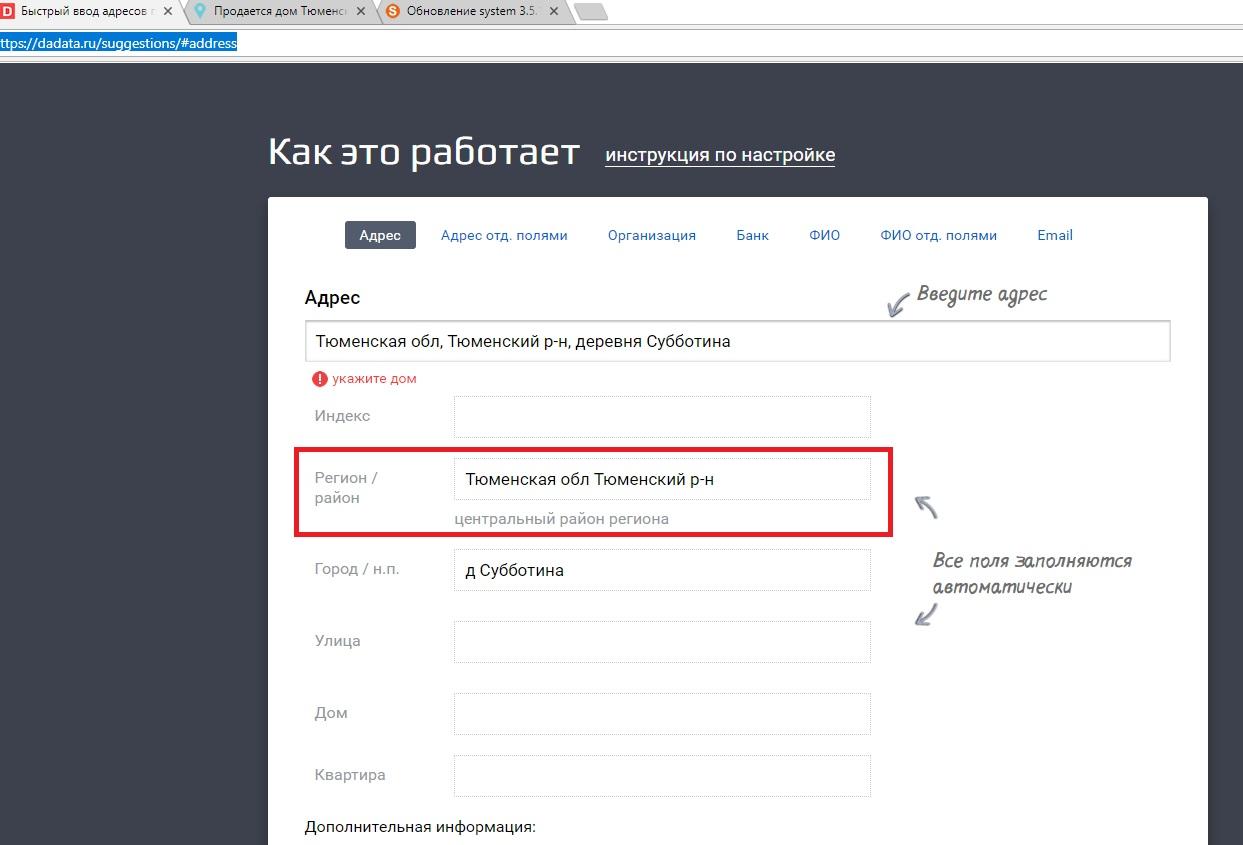
Task: Focus the 'Квартира' input field
Action: click(661, 775)
